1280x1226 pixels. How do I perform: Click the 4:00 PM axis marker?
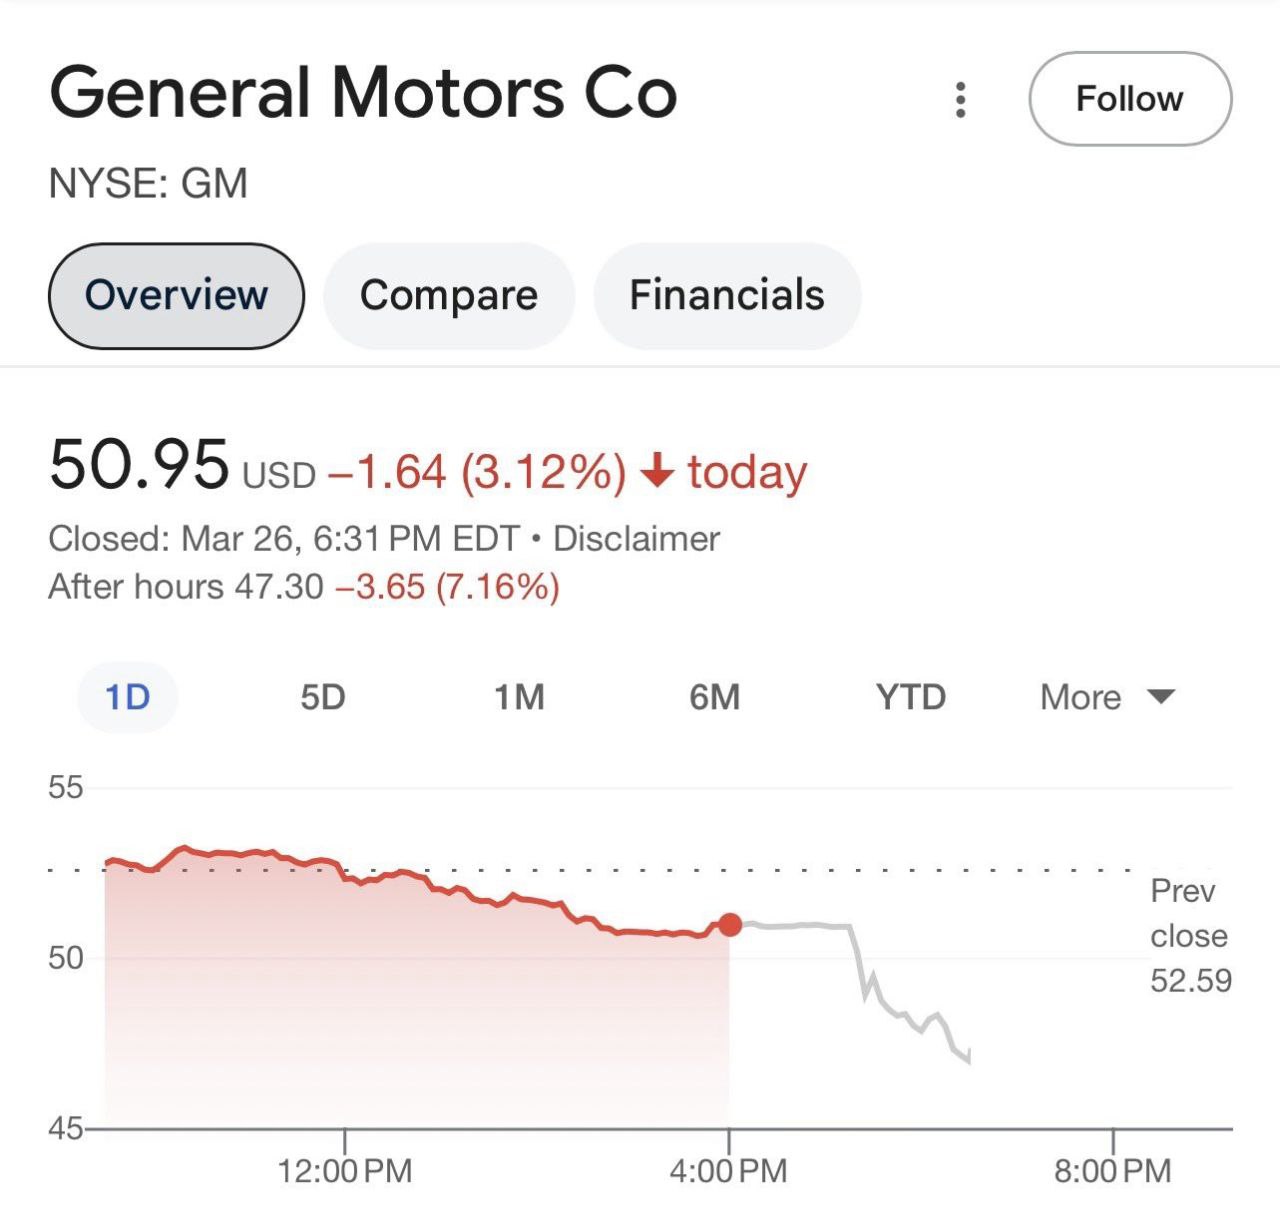point(728,1170)
